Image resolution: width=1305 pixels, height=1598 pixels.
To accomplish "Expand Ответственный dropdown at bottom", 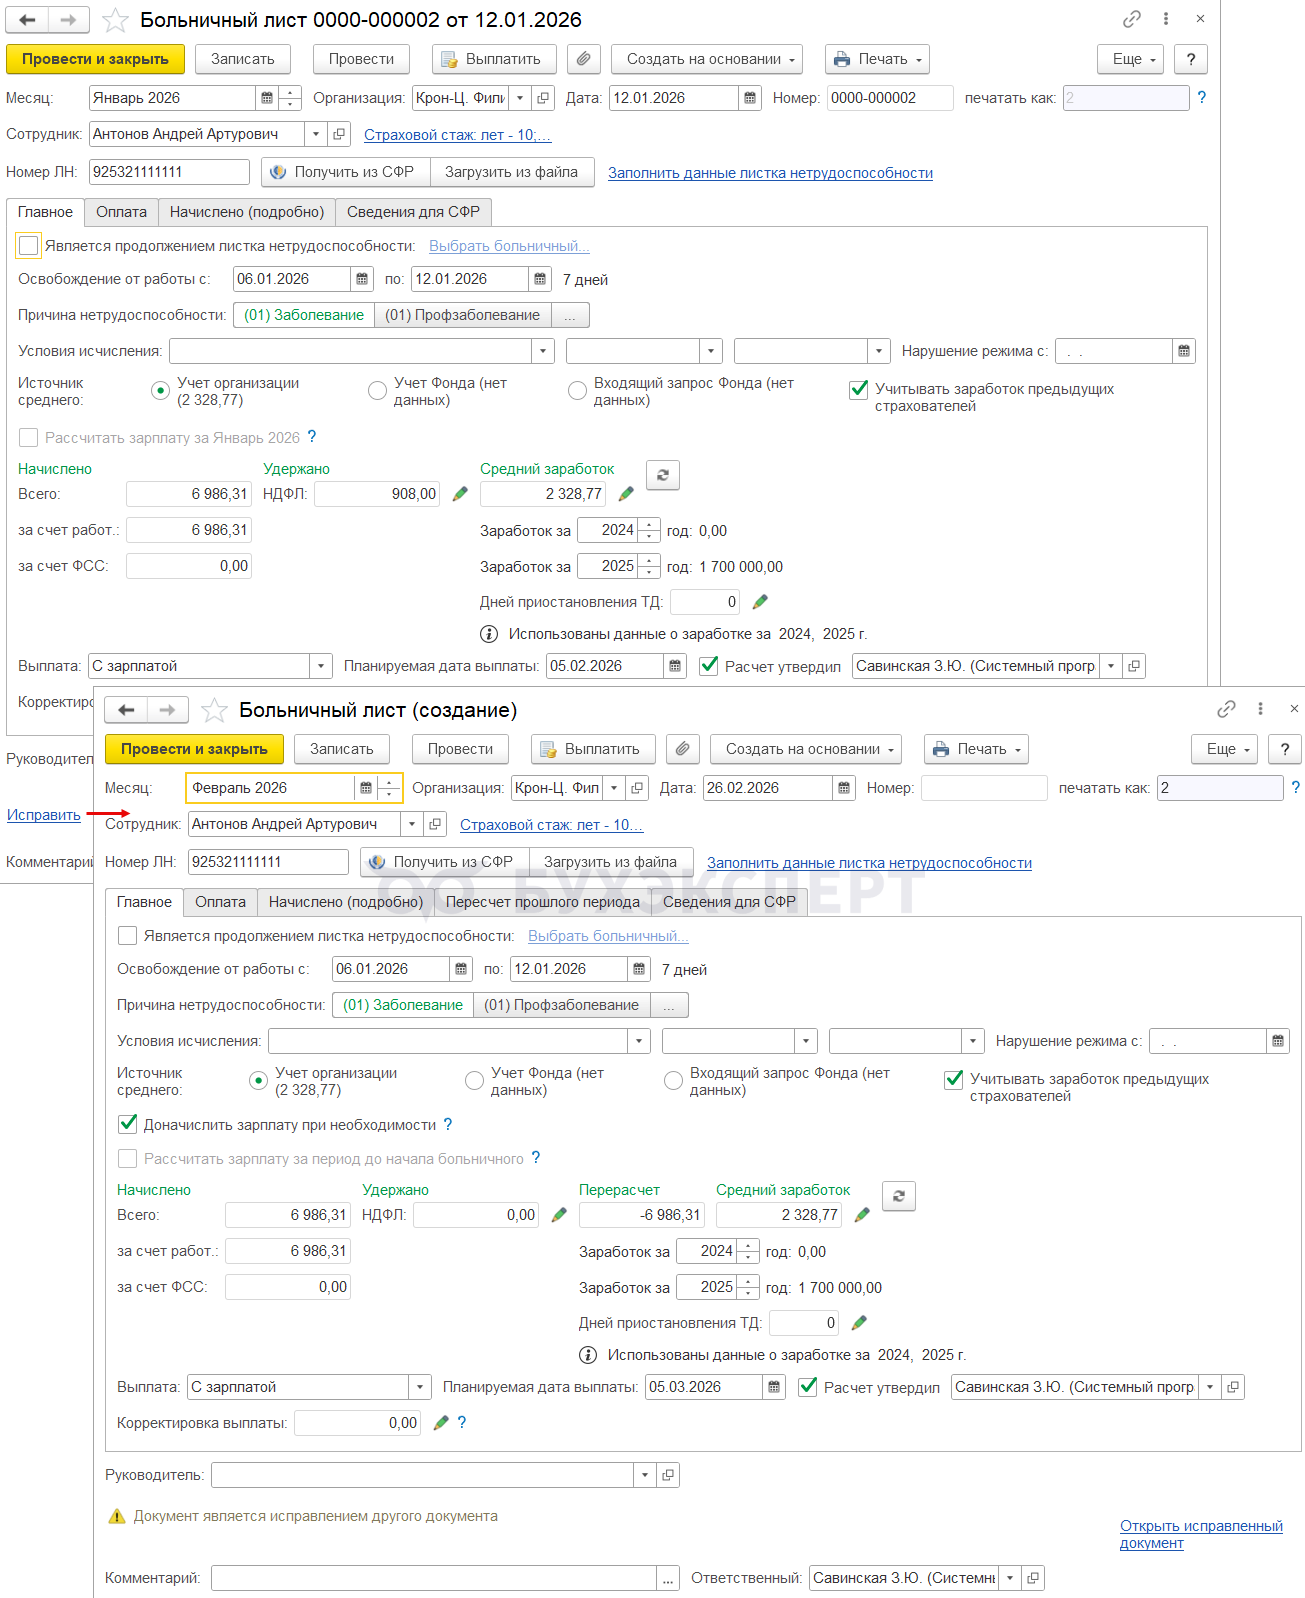I will point(1010,1578).
